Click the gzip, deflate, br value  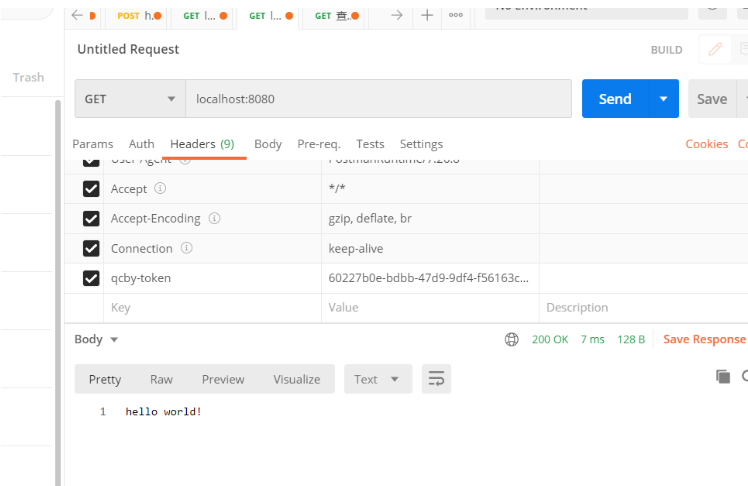370,218
